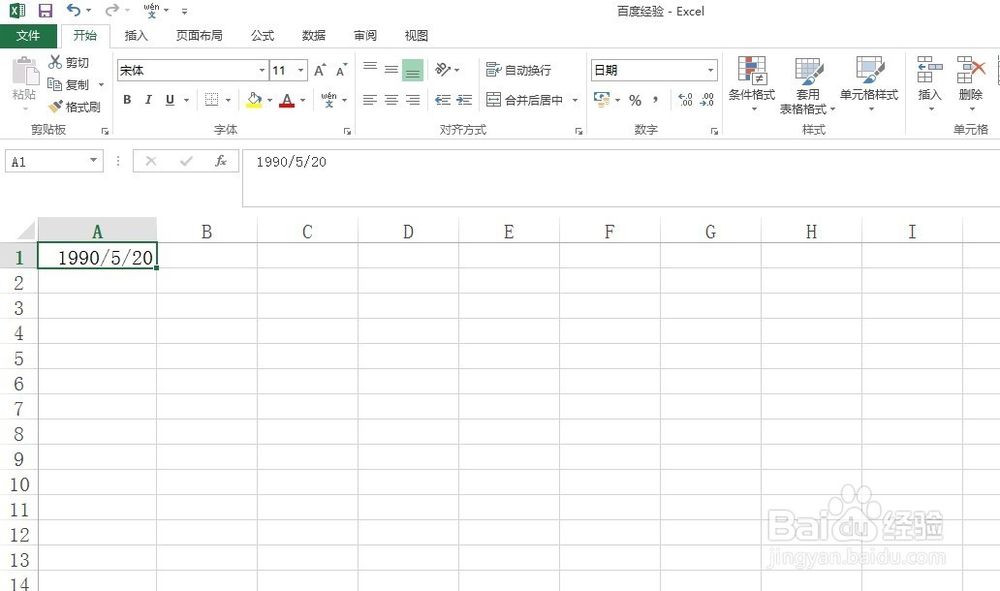Center cell text horizontally
This screenshot has height=591, width=1000.
tap(392, 100)
